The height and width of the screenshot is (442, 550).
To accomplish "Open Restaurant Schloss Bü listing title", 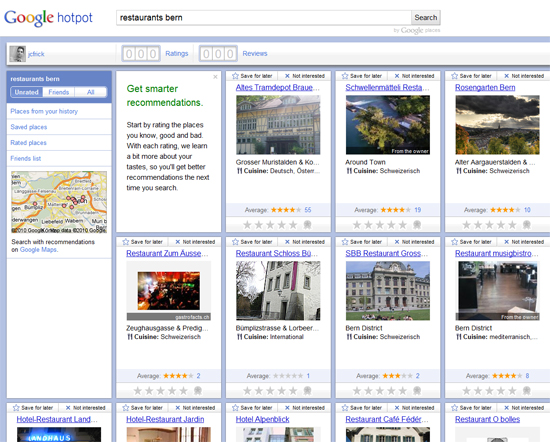I will [x=277, y=253].
